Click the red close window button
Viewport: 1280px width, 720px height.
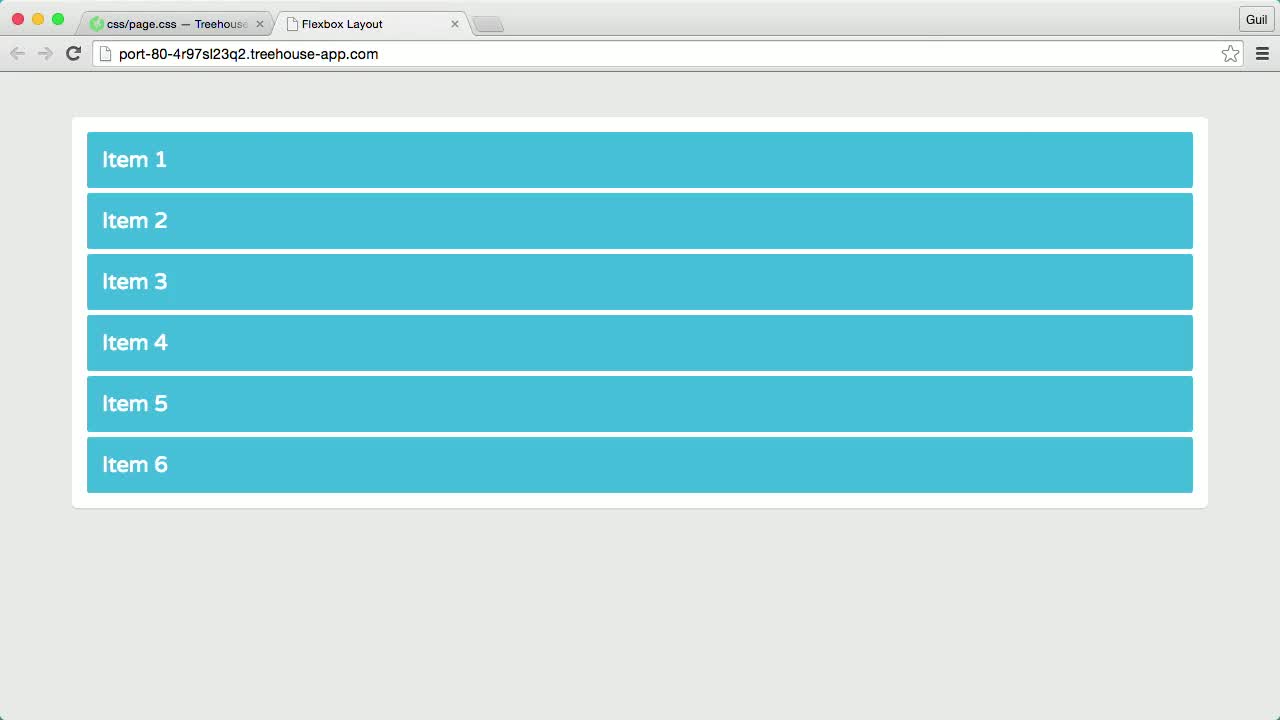point(18,19)
